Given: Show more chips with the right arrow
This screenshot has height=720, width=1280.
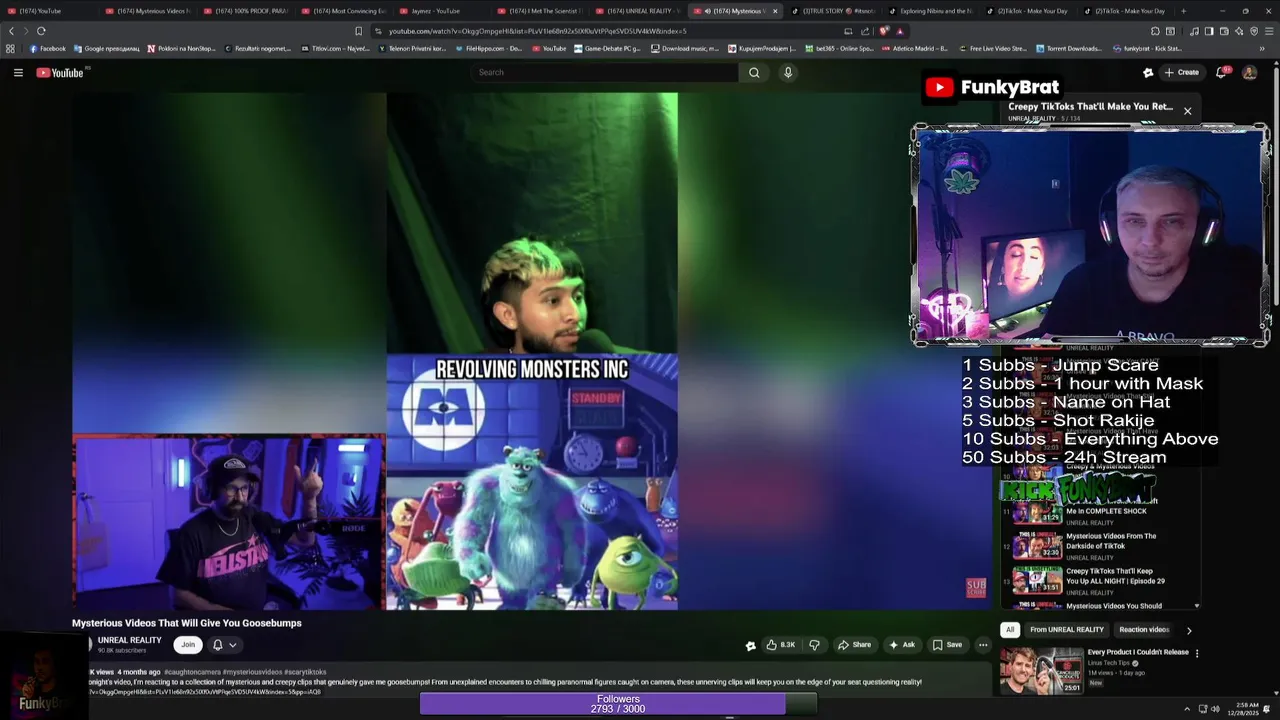Looking at the screenshot, I should pyautogui.click(x=1189, y=630).
